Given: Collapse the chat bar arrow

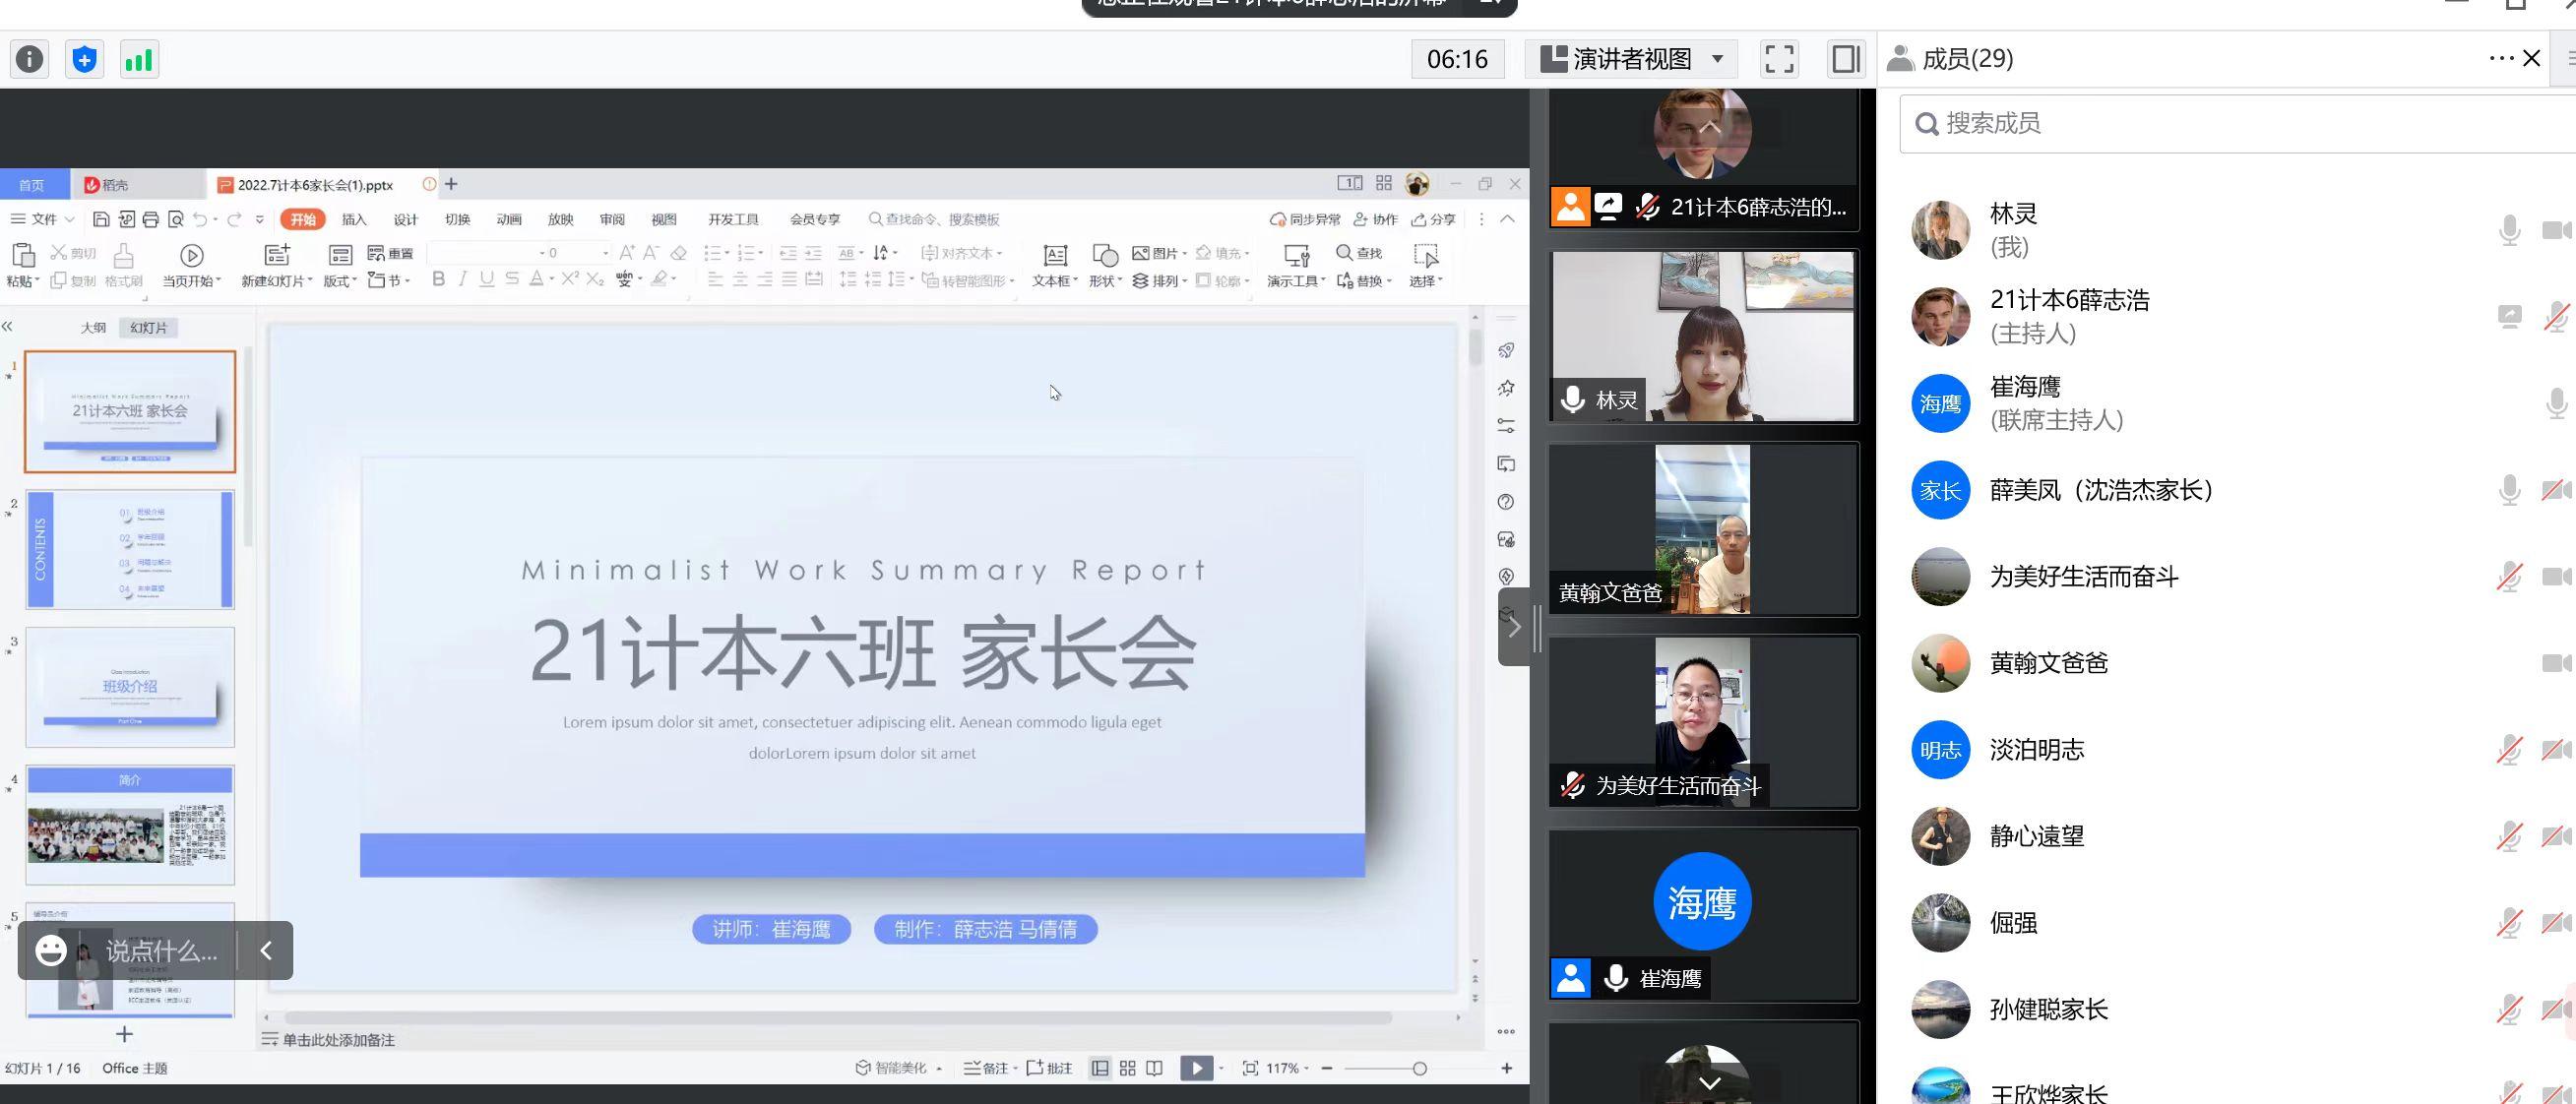Looking at the screenshot, I should (x=266, y=950).
